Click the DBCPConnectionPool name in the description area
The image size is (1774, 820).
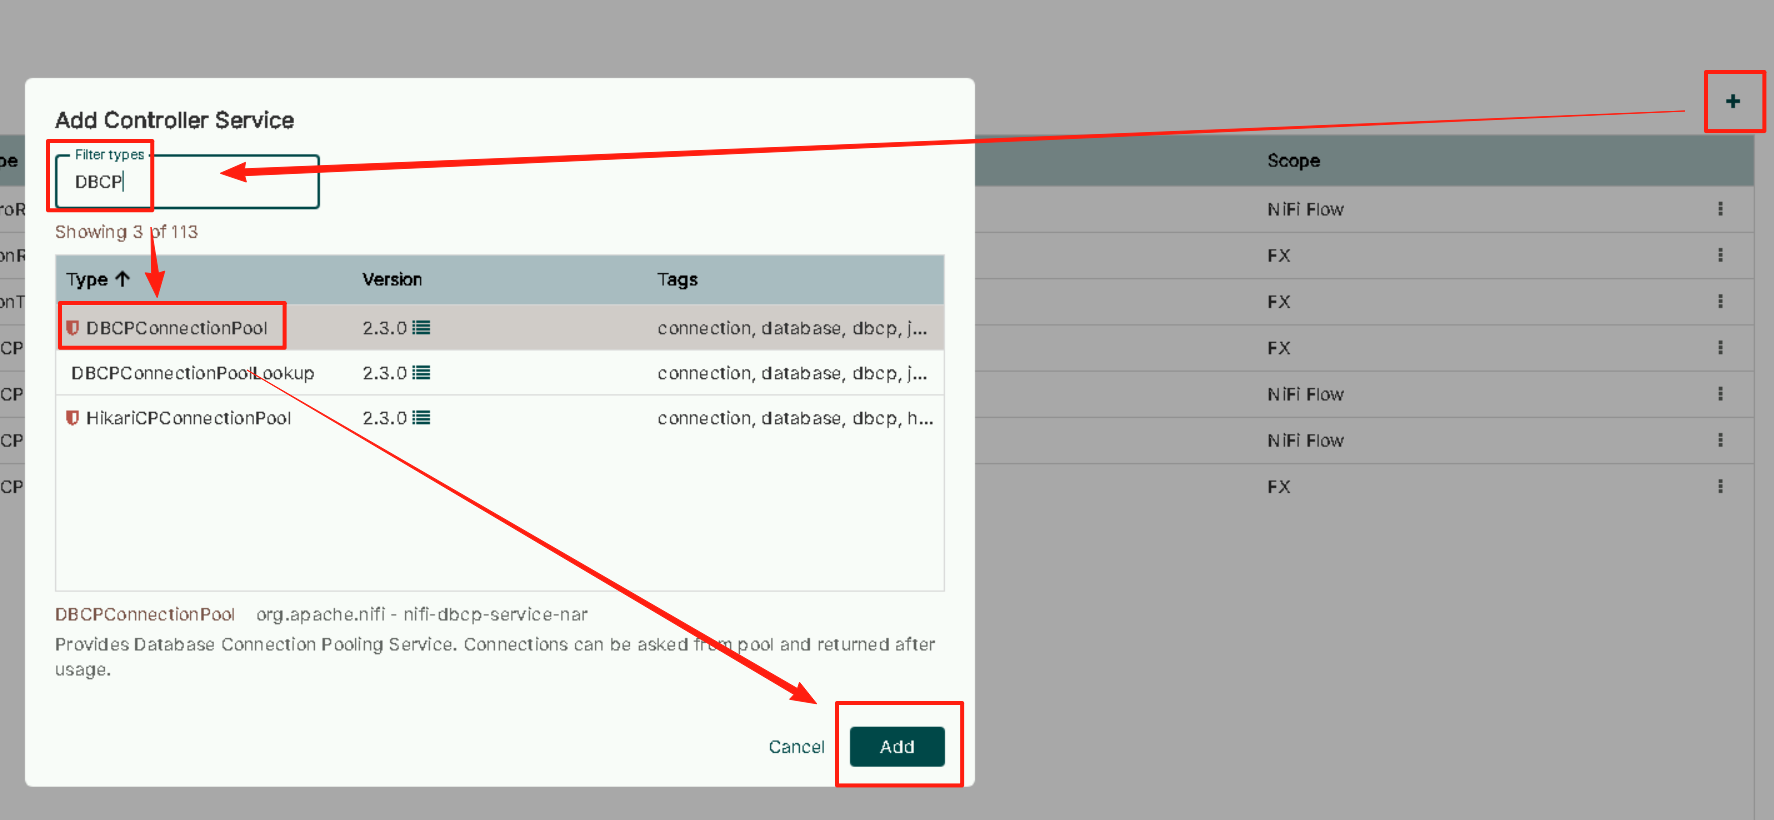point(145,614)
